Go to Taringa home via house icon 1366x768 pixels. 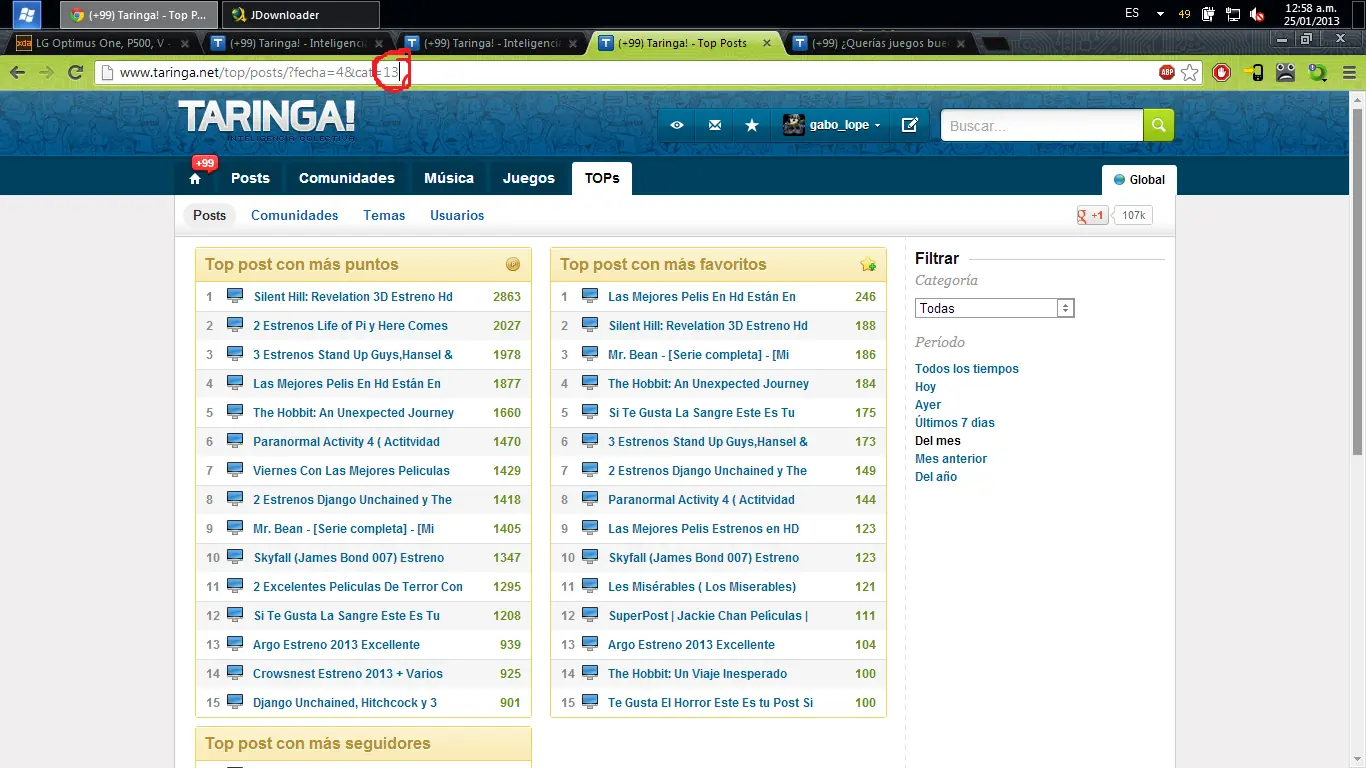195,179
